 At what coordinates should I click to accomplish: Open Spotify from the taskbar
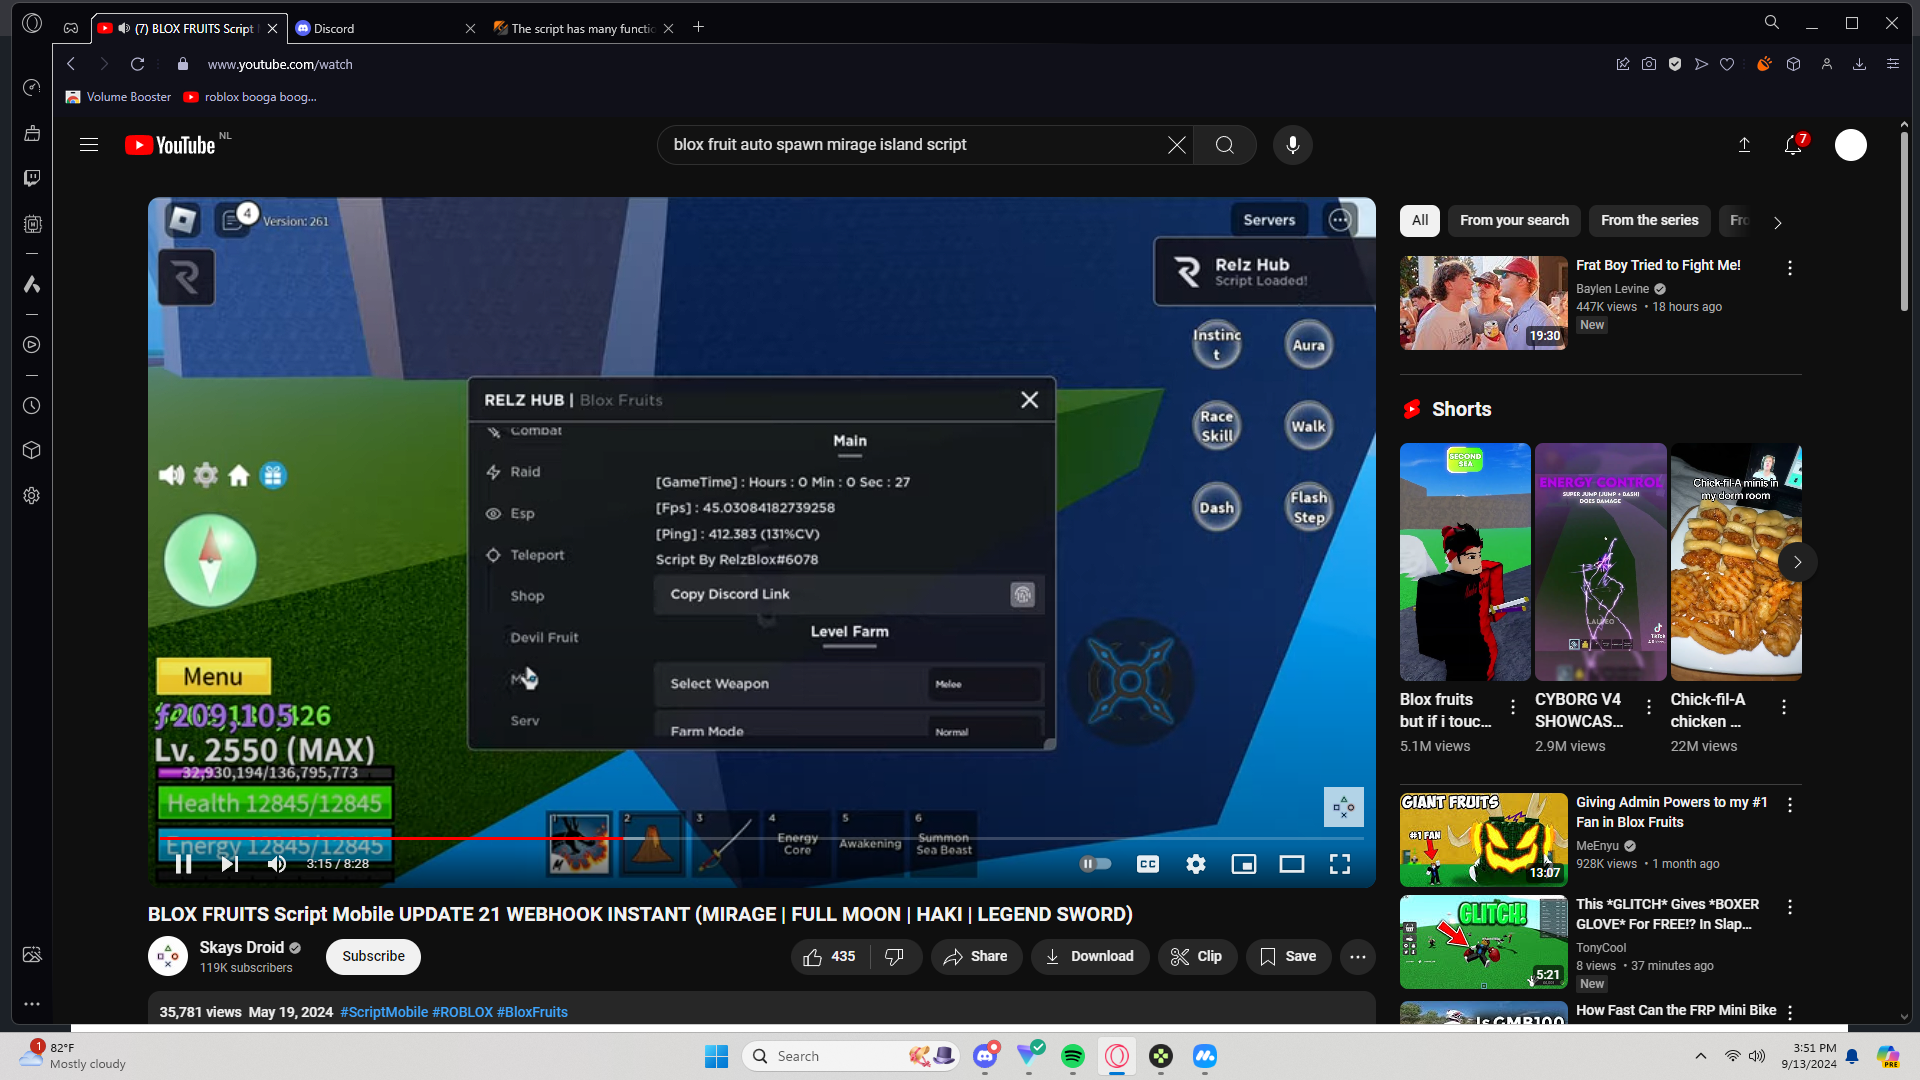tap(1073, 1056)
